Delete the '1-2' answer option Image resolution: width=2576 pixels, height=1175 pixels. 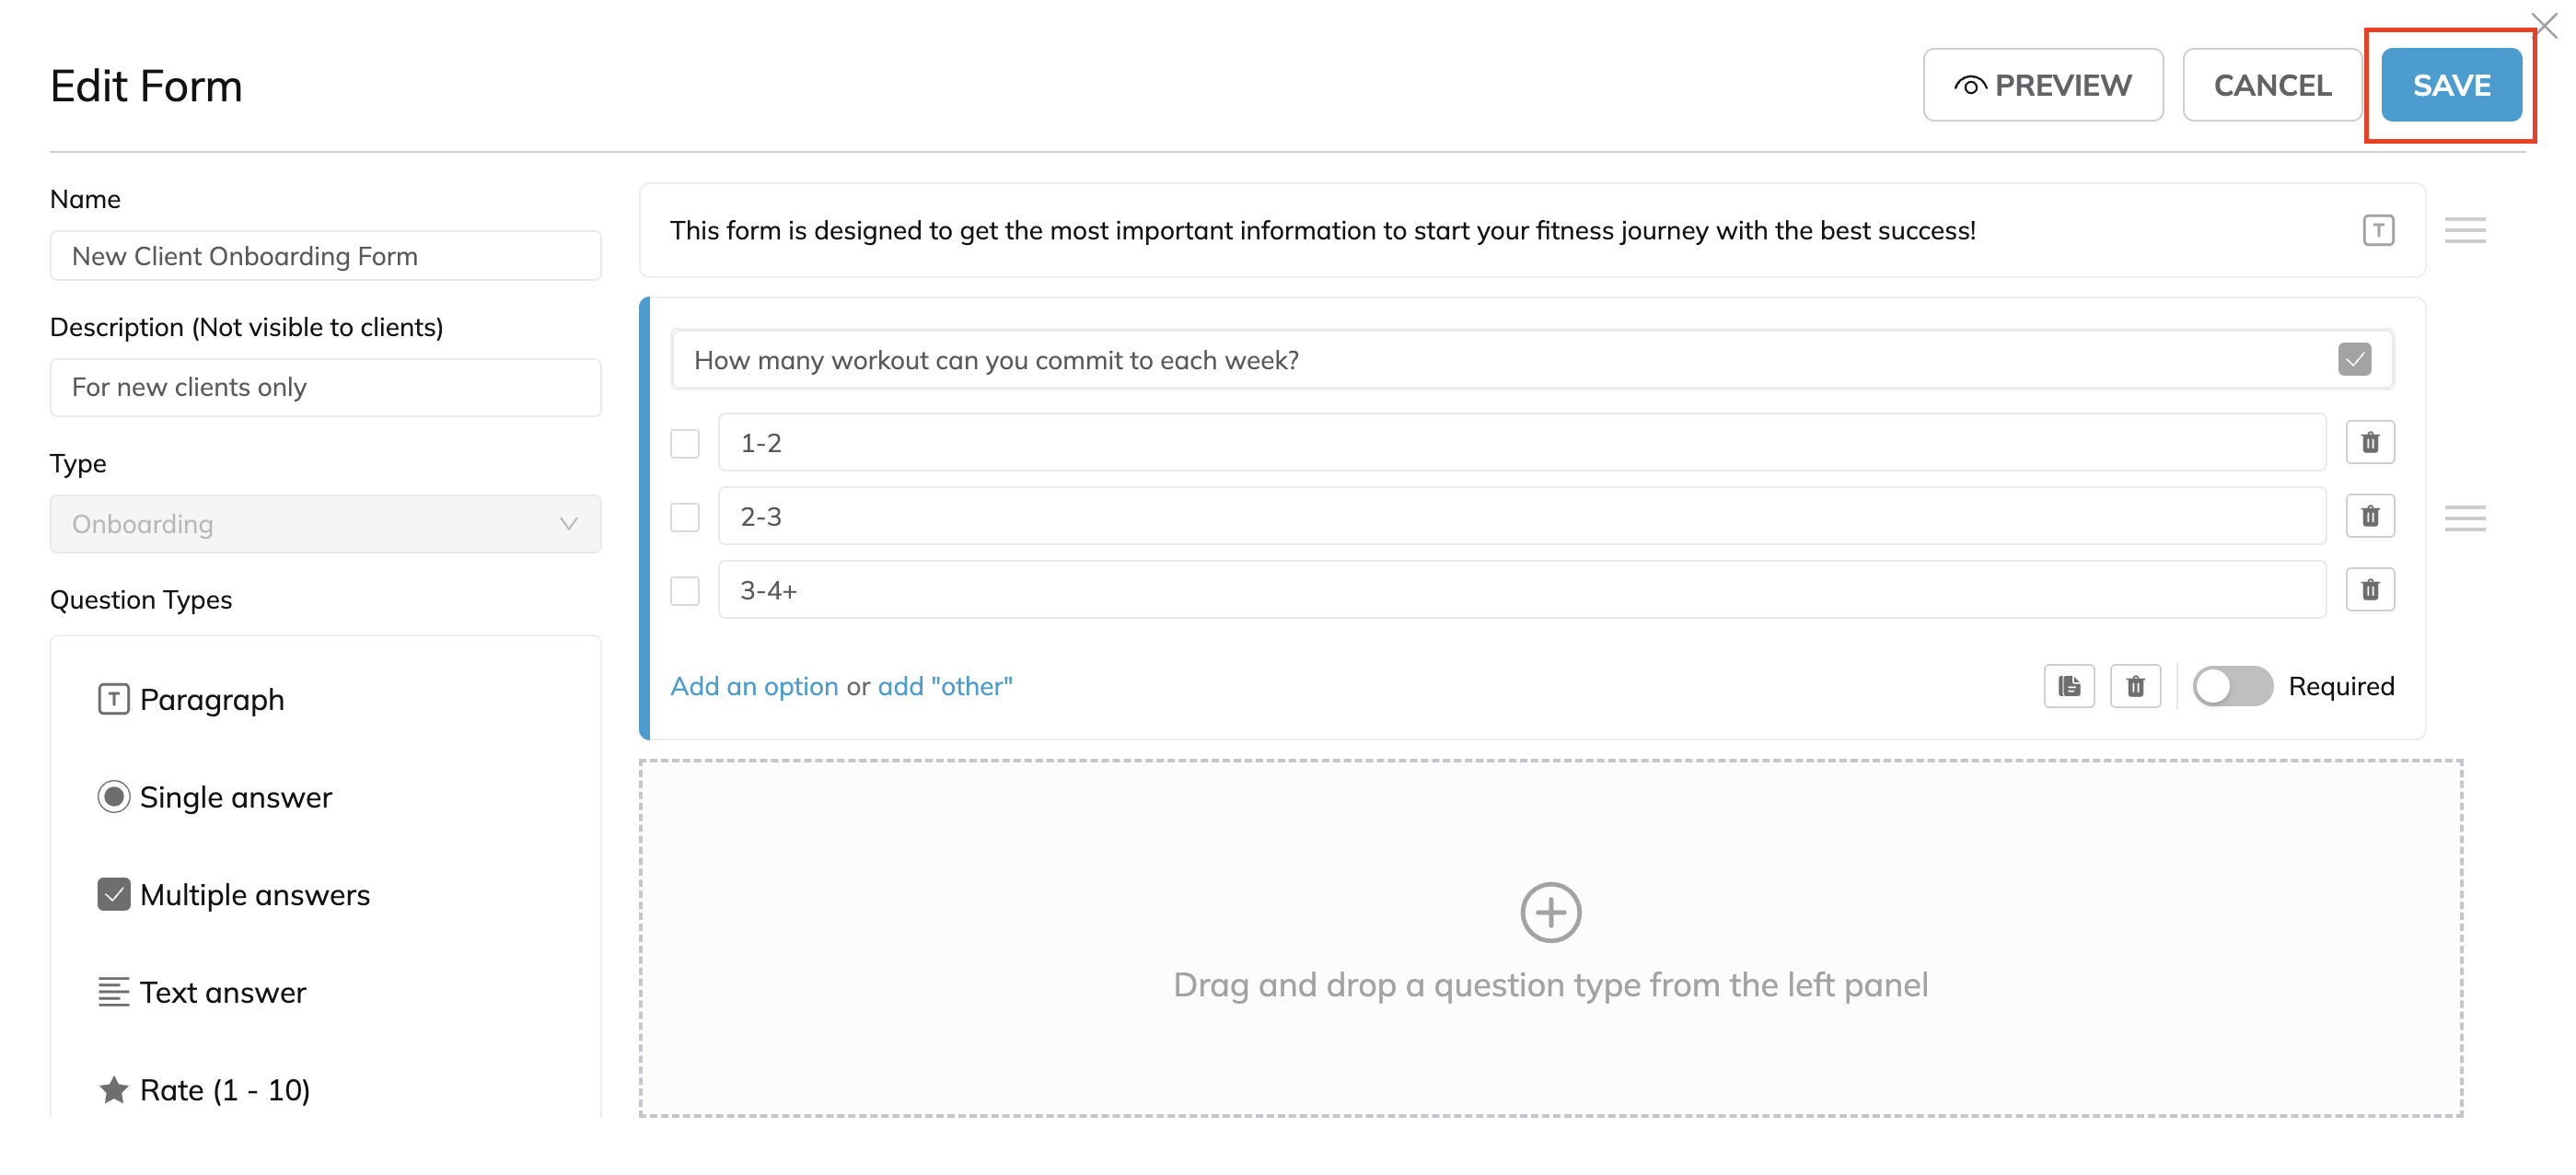point(2369,442)
